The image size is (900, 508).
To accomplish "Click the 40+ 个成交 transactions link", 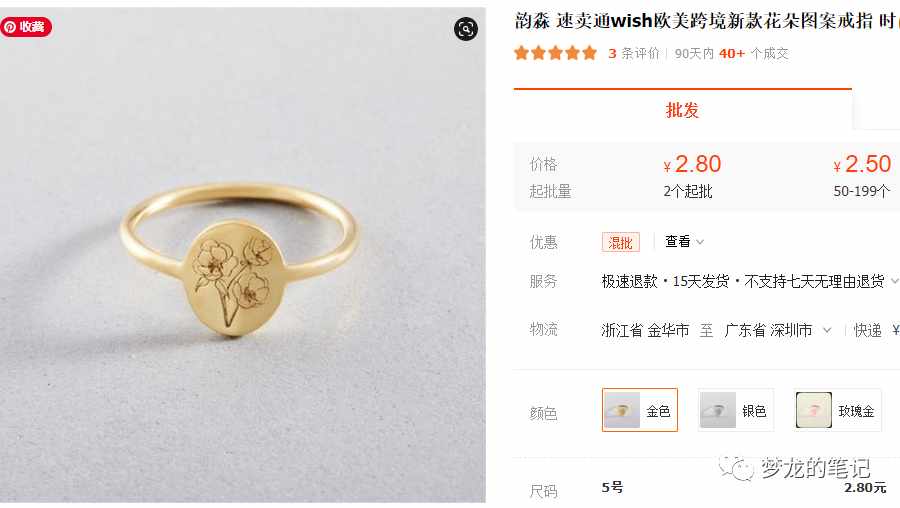I will point(754,53).
